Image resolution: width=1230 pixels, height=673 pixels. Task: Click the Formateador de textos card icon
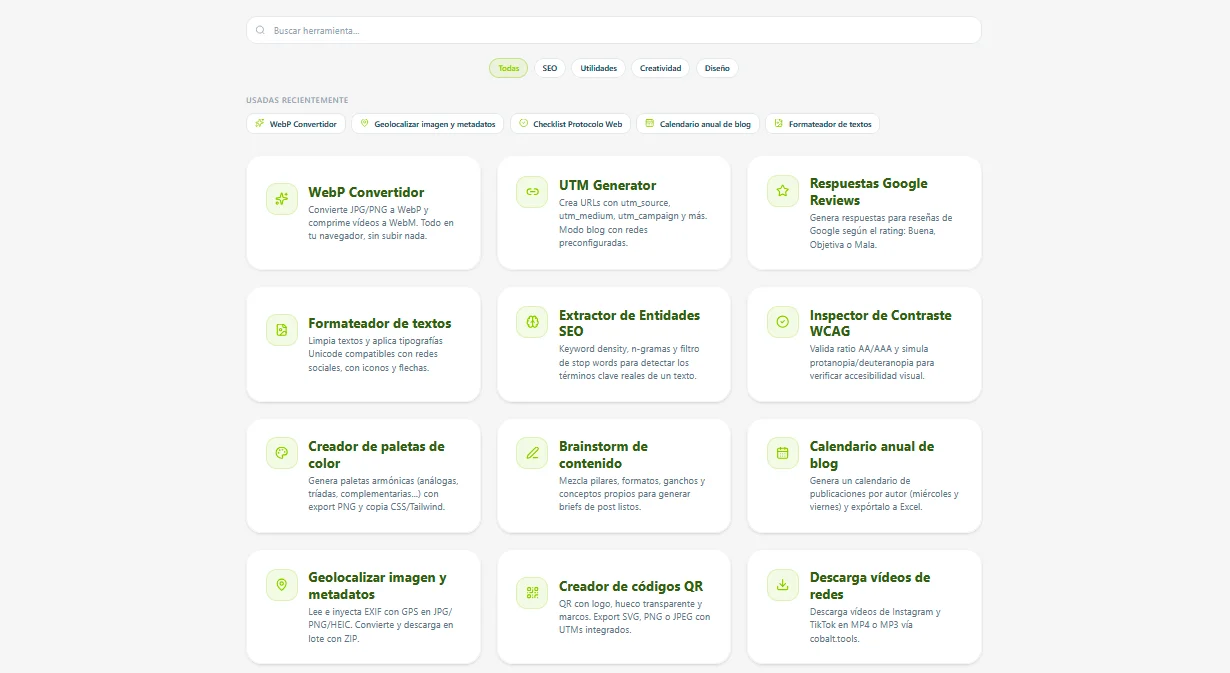point(282,329)
